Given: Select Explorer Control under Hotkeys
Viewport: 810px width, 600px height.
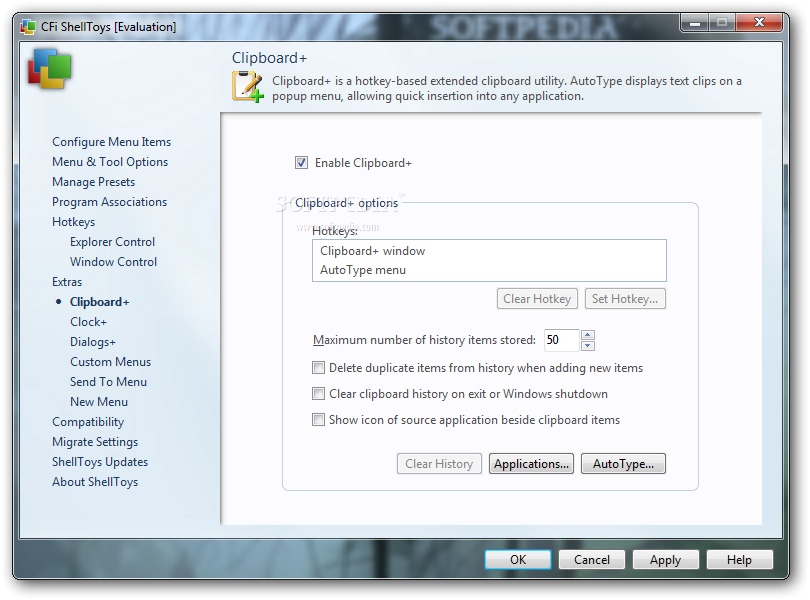Looking at the screenshot, I should (x=113, y=242).
